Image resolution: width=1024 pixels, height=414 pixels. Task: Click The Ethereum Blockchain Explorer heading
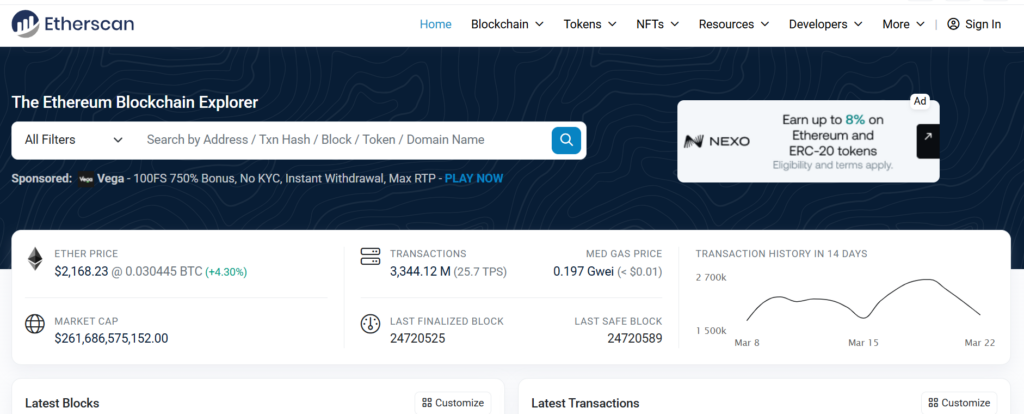point(135,103)
